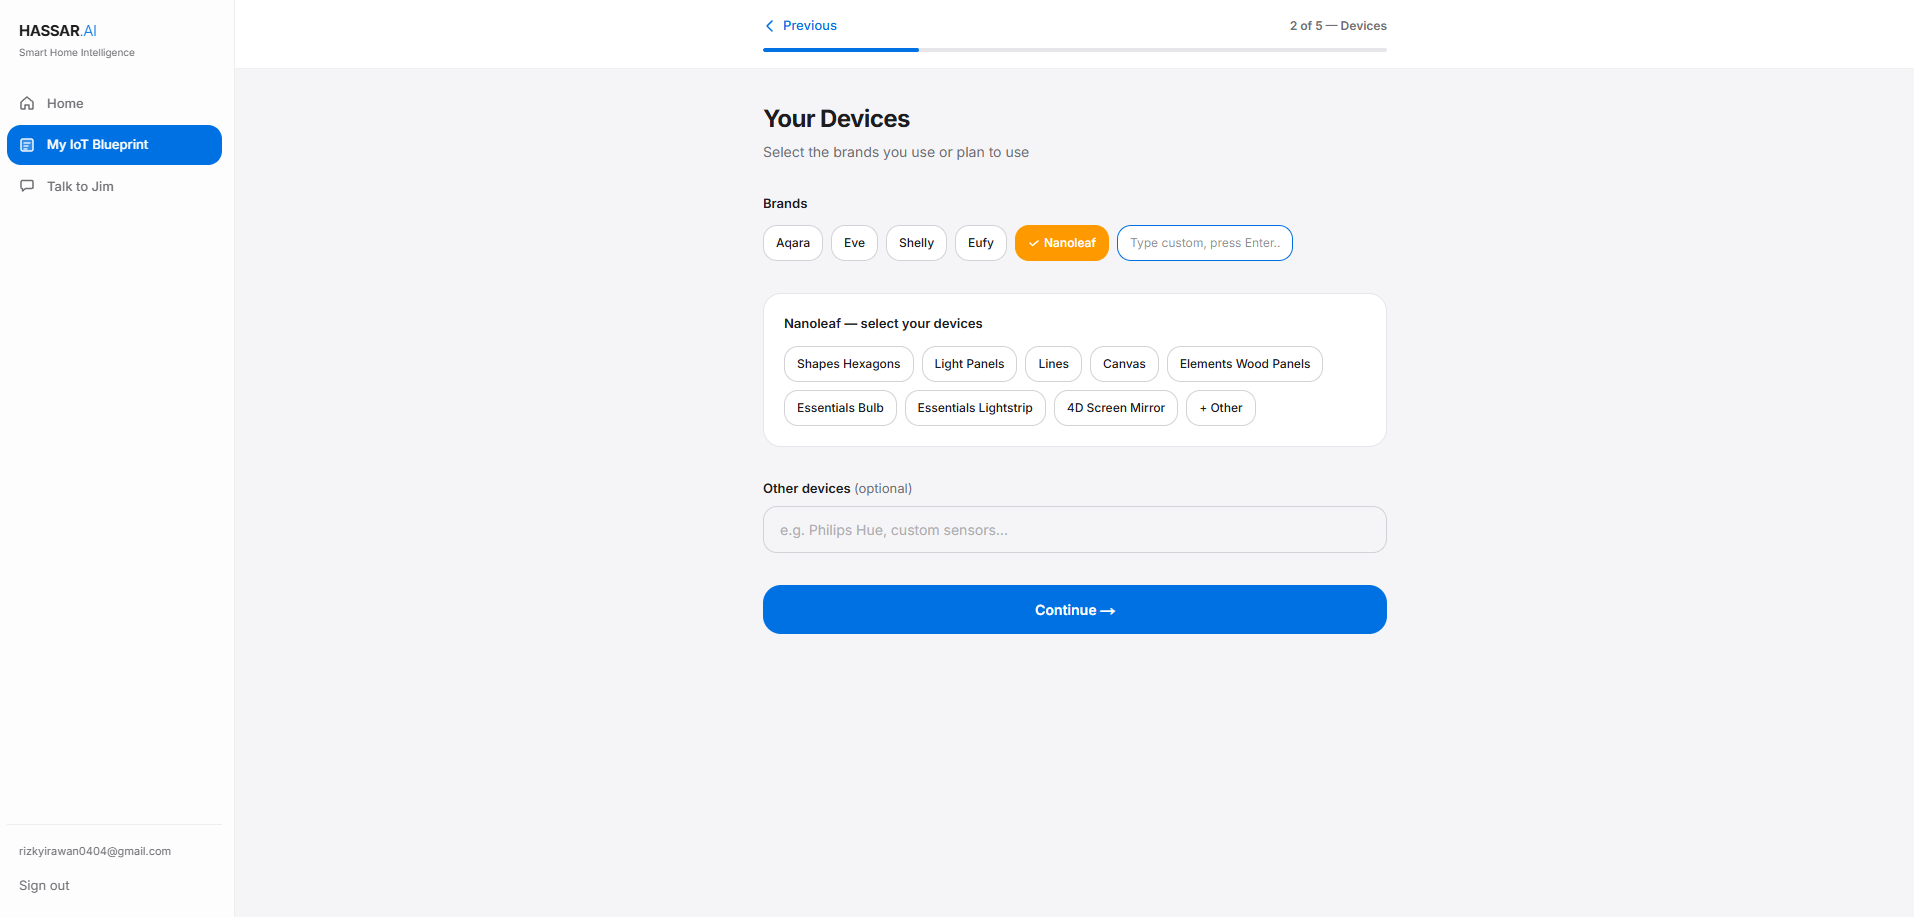Click the step progress bar
The width and height of the screenshot is (1914, 917).
(1075, 50)
